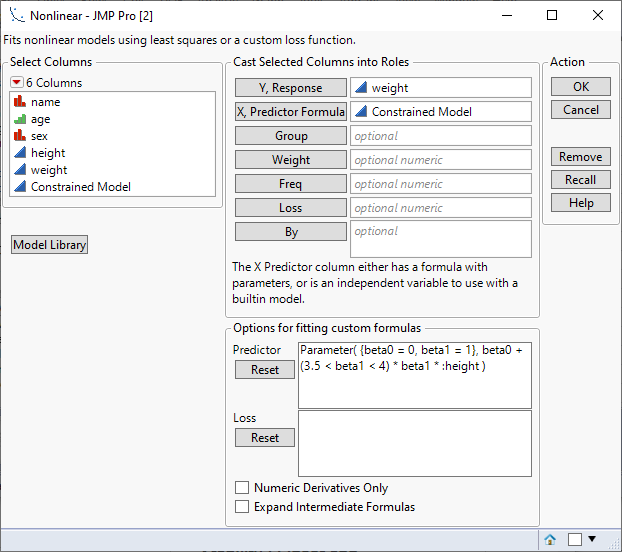Enable Numeric Derivatives Only
This screenshot has width=622, height=552.
(241, 488)
